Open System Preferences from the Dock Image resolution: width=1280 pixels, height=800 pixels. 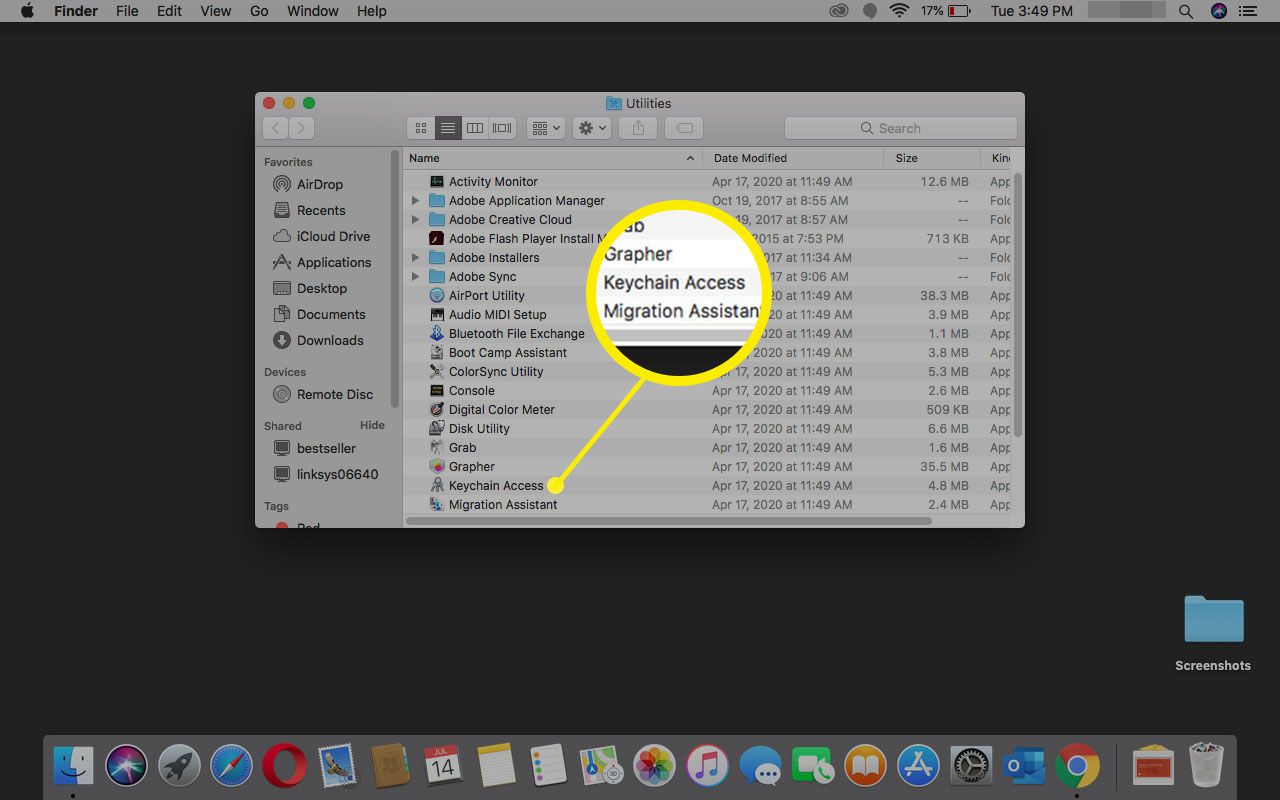pyautogui.click(x=971, y=767)
